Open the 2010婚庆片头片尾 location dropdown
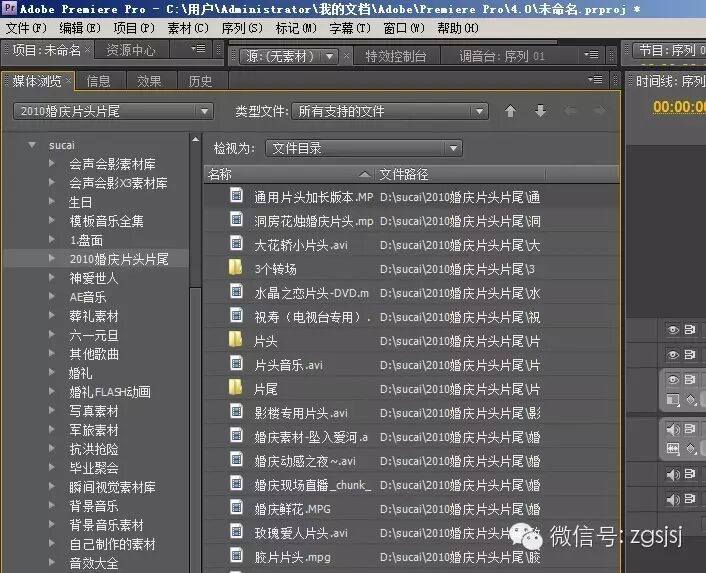The height and width of the screenshot is (573, 706). 113,111
